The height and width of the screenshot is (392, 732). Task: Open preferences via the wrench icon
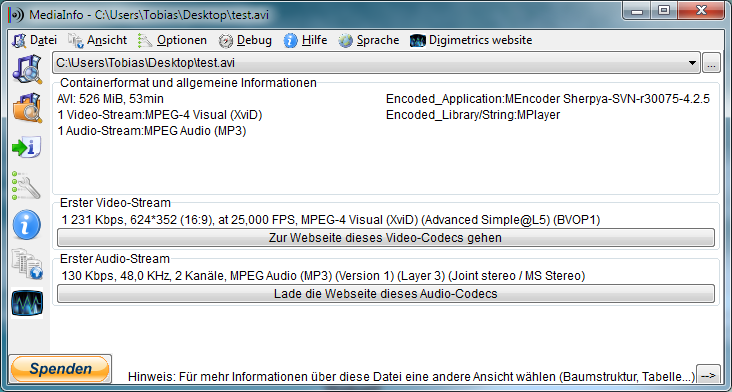27,186
